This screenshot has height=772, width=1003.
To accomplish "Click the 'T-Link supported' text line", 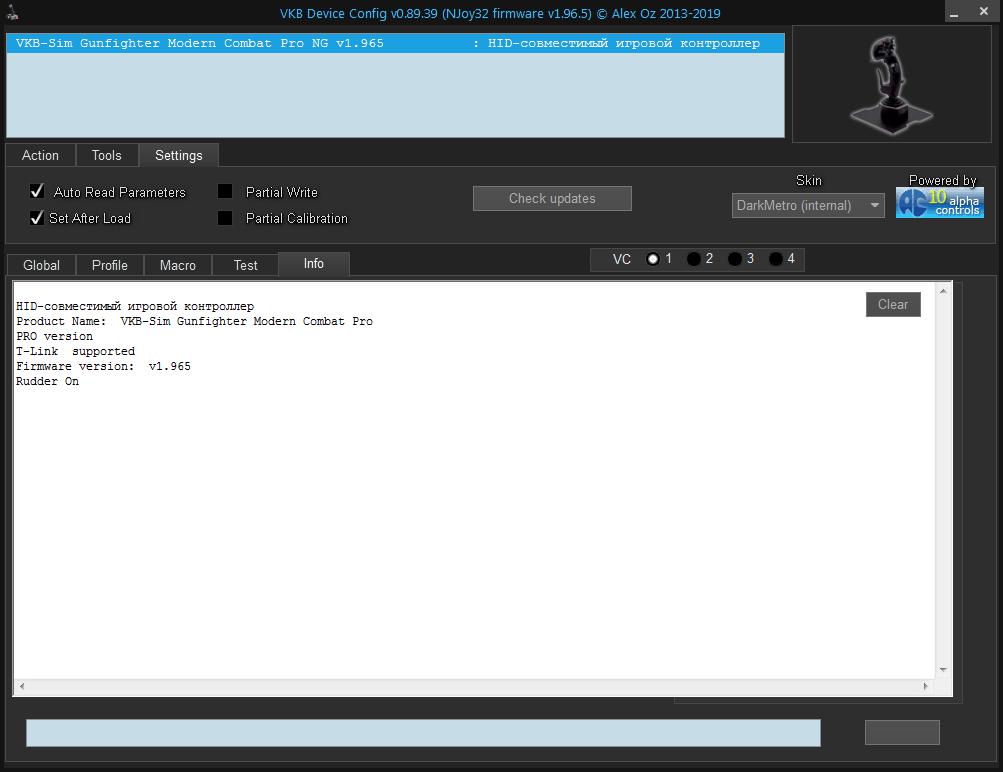I will tap(75, 351).
